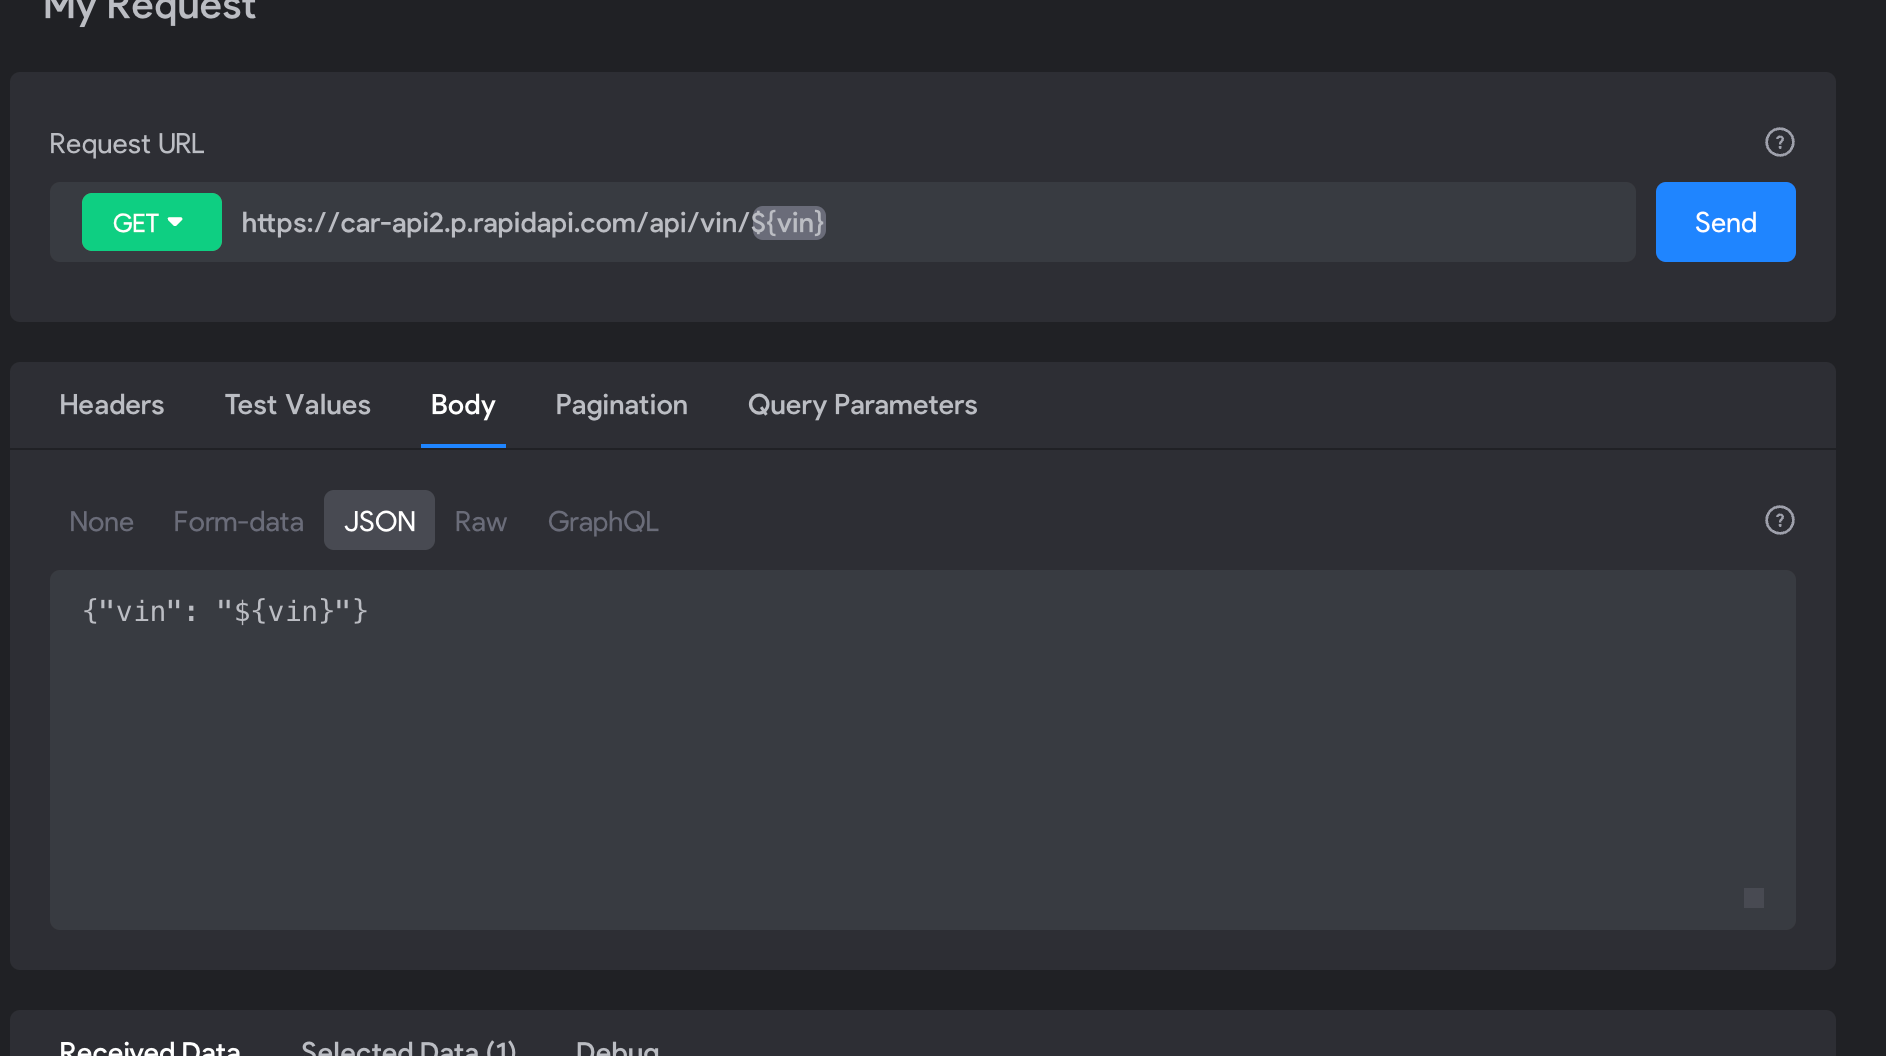
Task: Switch to the Selected Data (1) tab
Action: point(408,1047)
